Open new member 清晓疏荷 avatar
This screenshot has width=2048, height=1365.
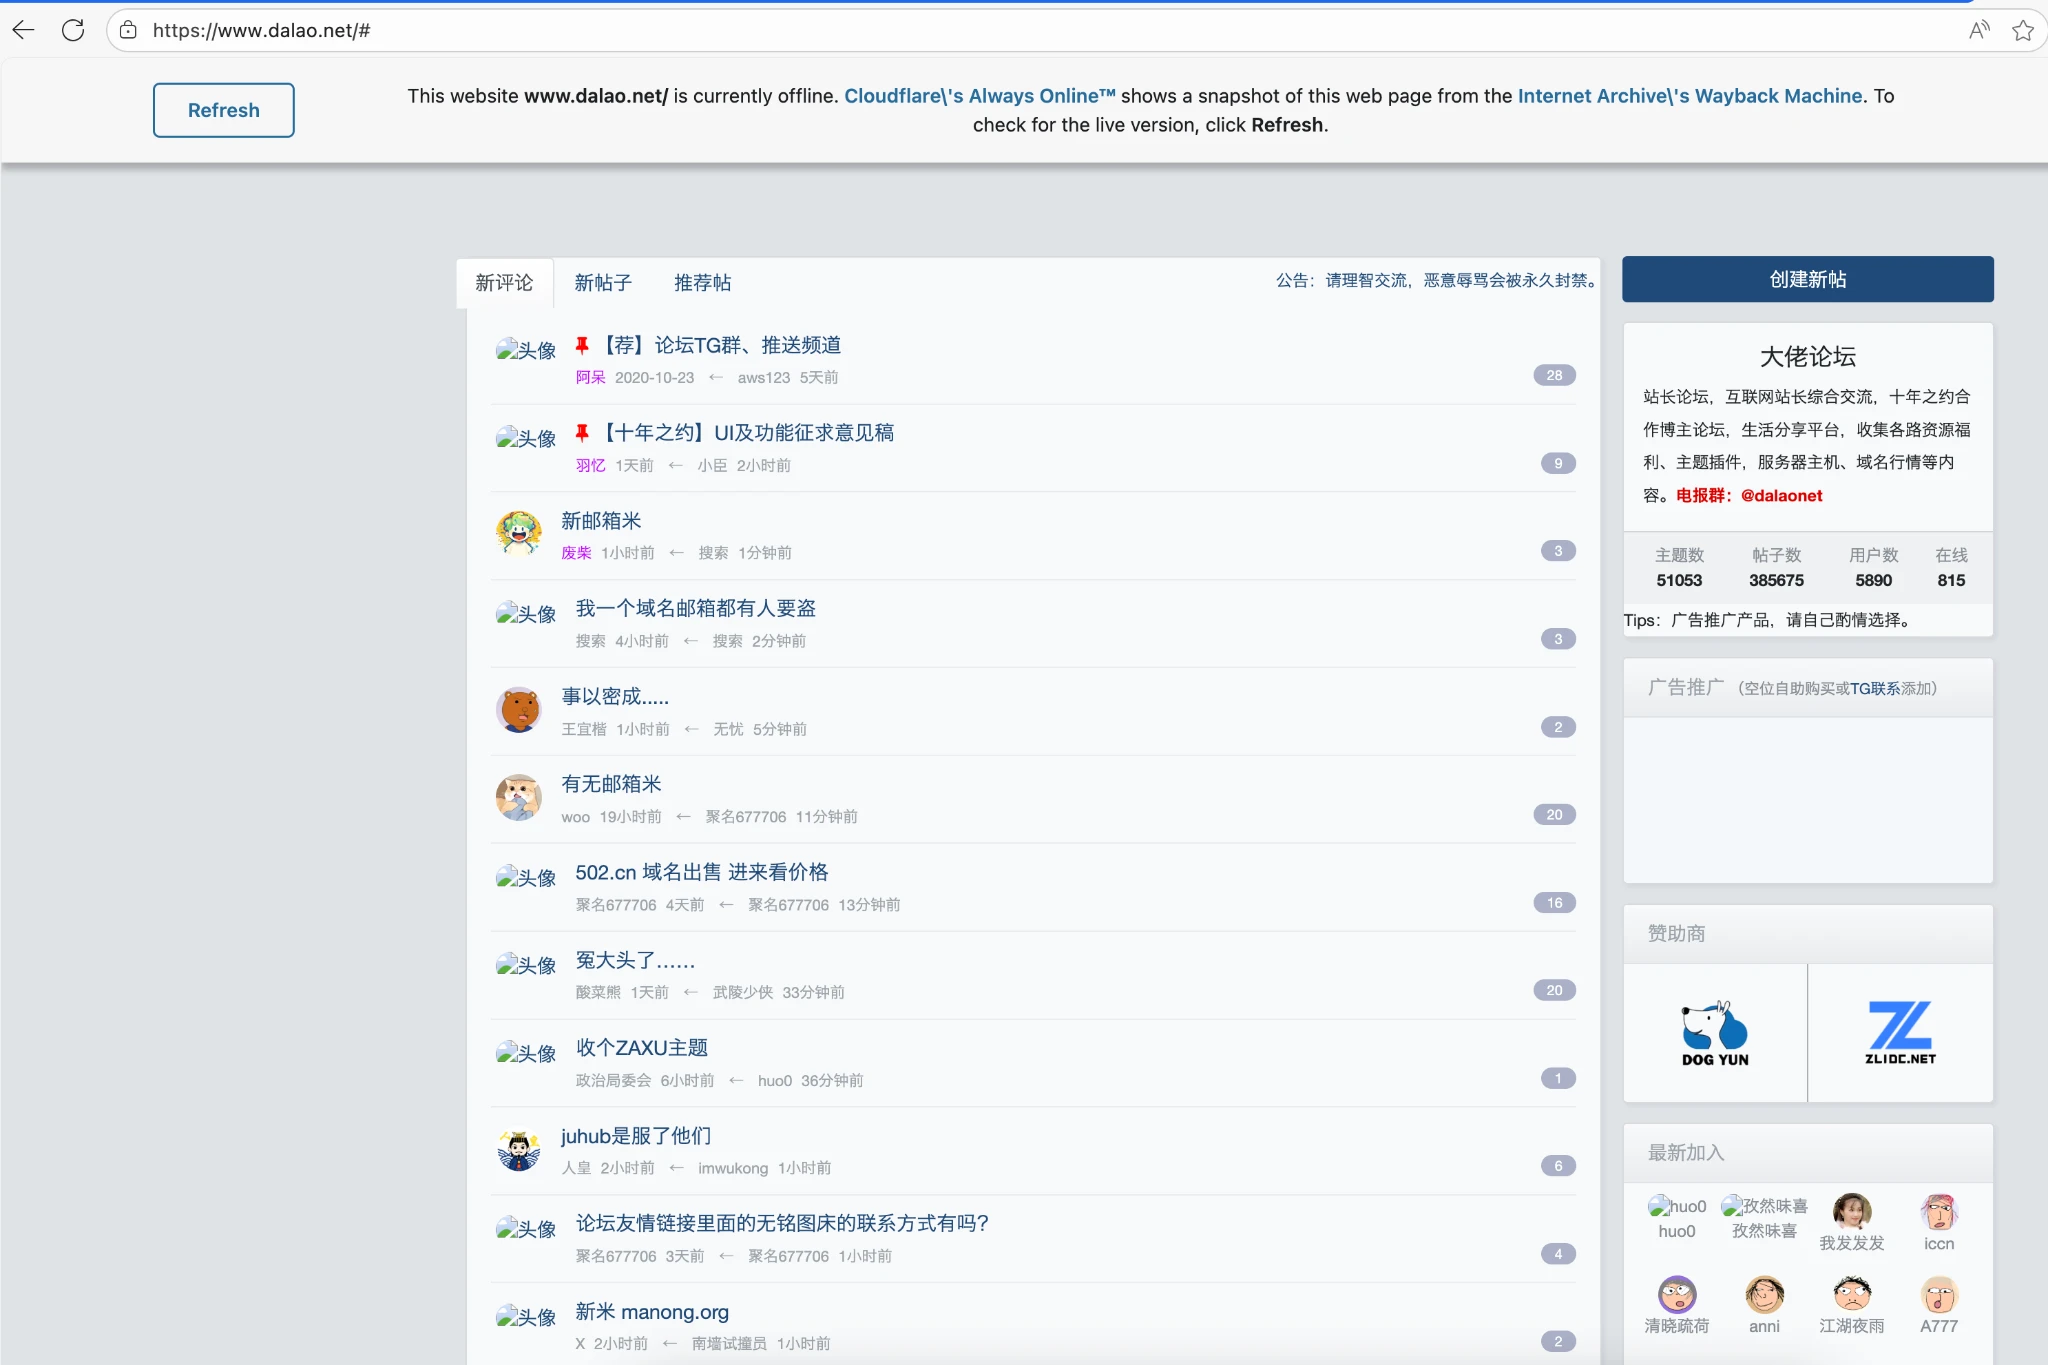pos(1677,1294)
